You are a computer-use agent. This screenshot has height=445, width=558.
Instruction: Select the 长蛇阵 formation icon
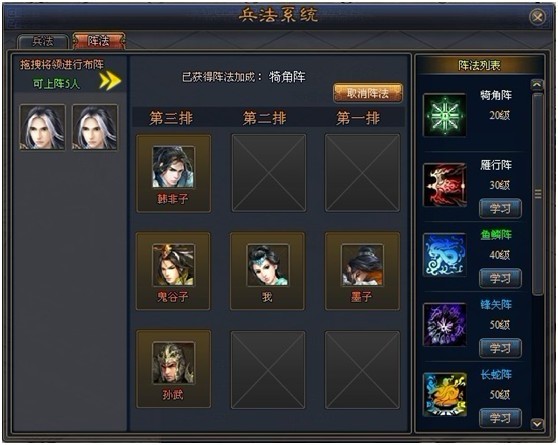(x=444, y=394)
